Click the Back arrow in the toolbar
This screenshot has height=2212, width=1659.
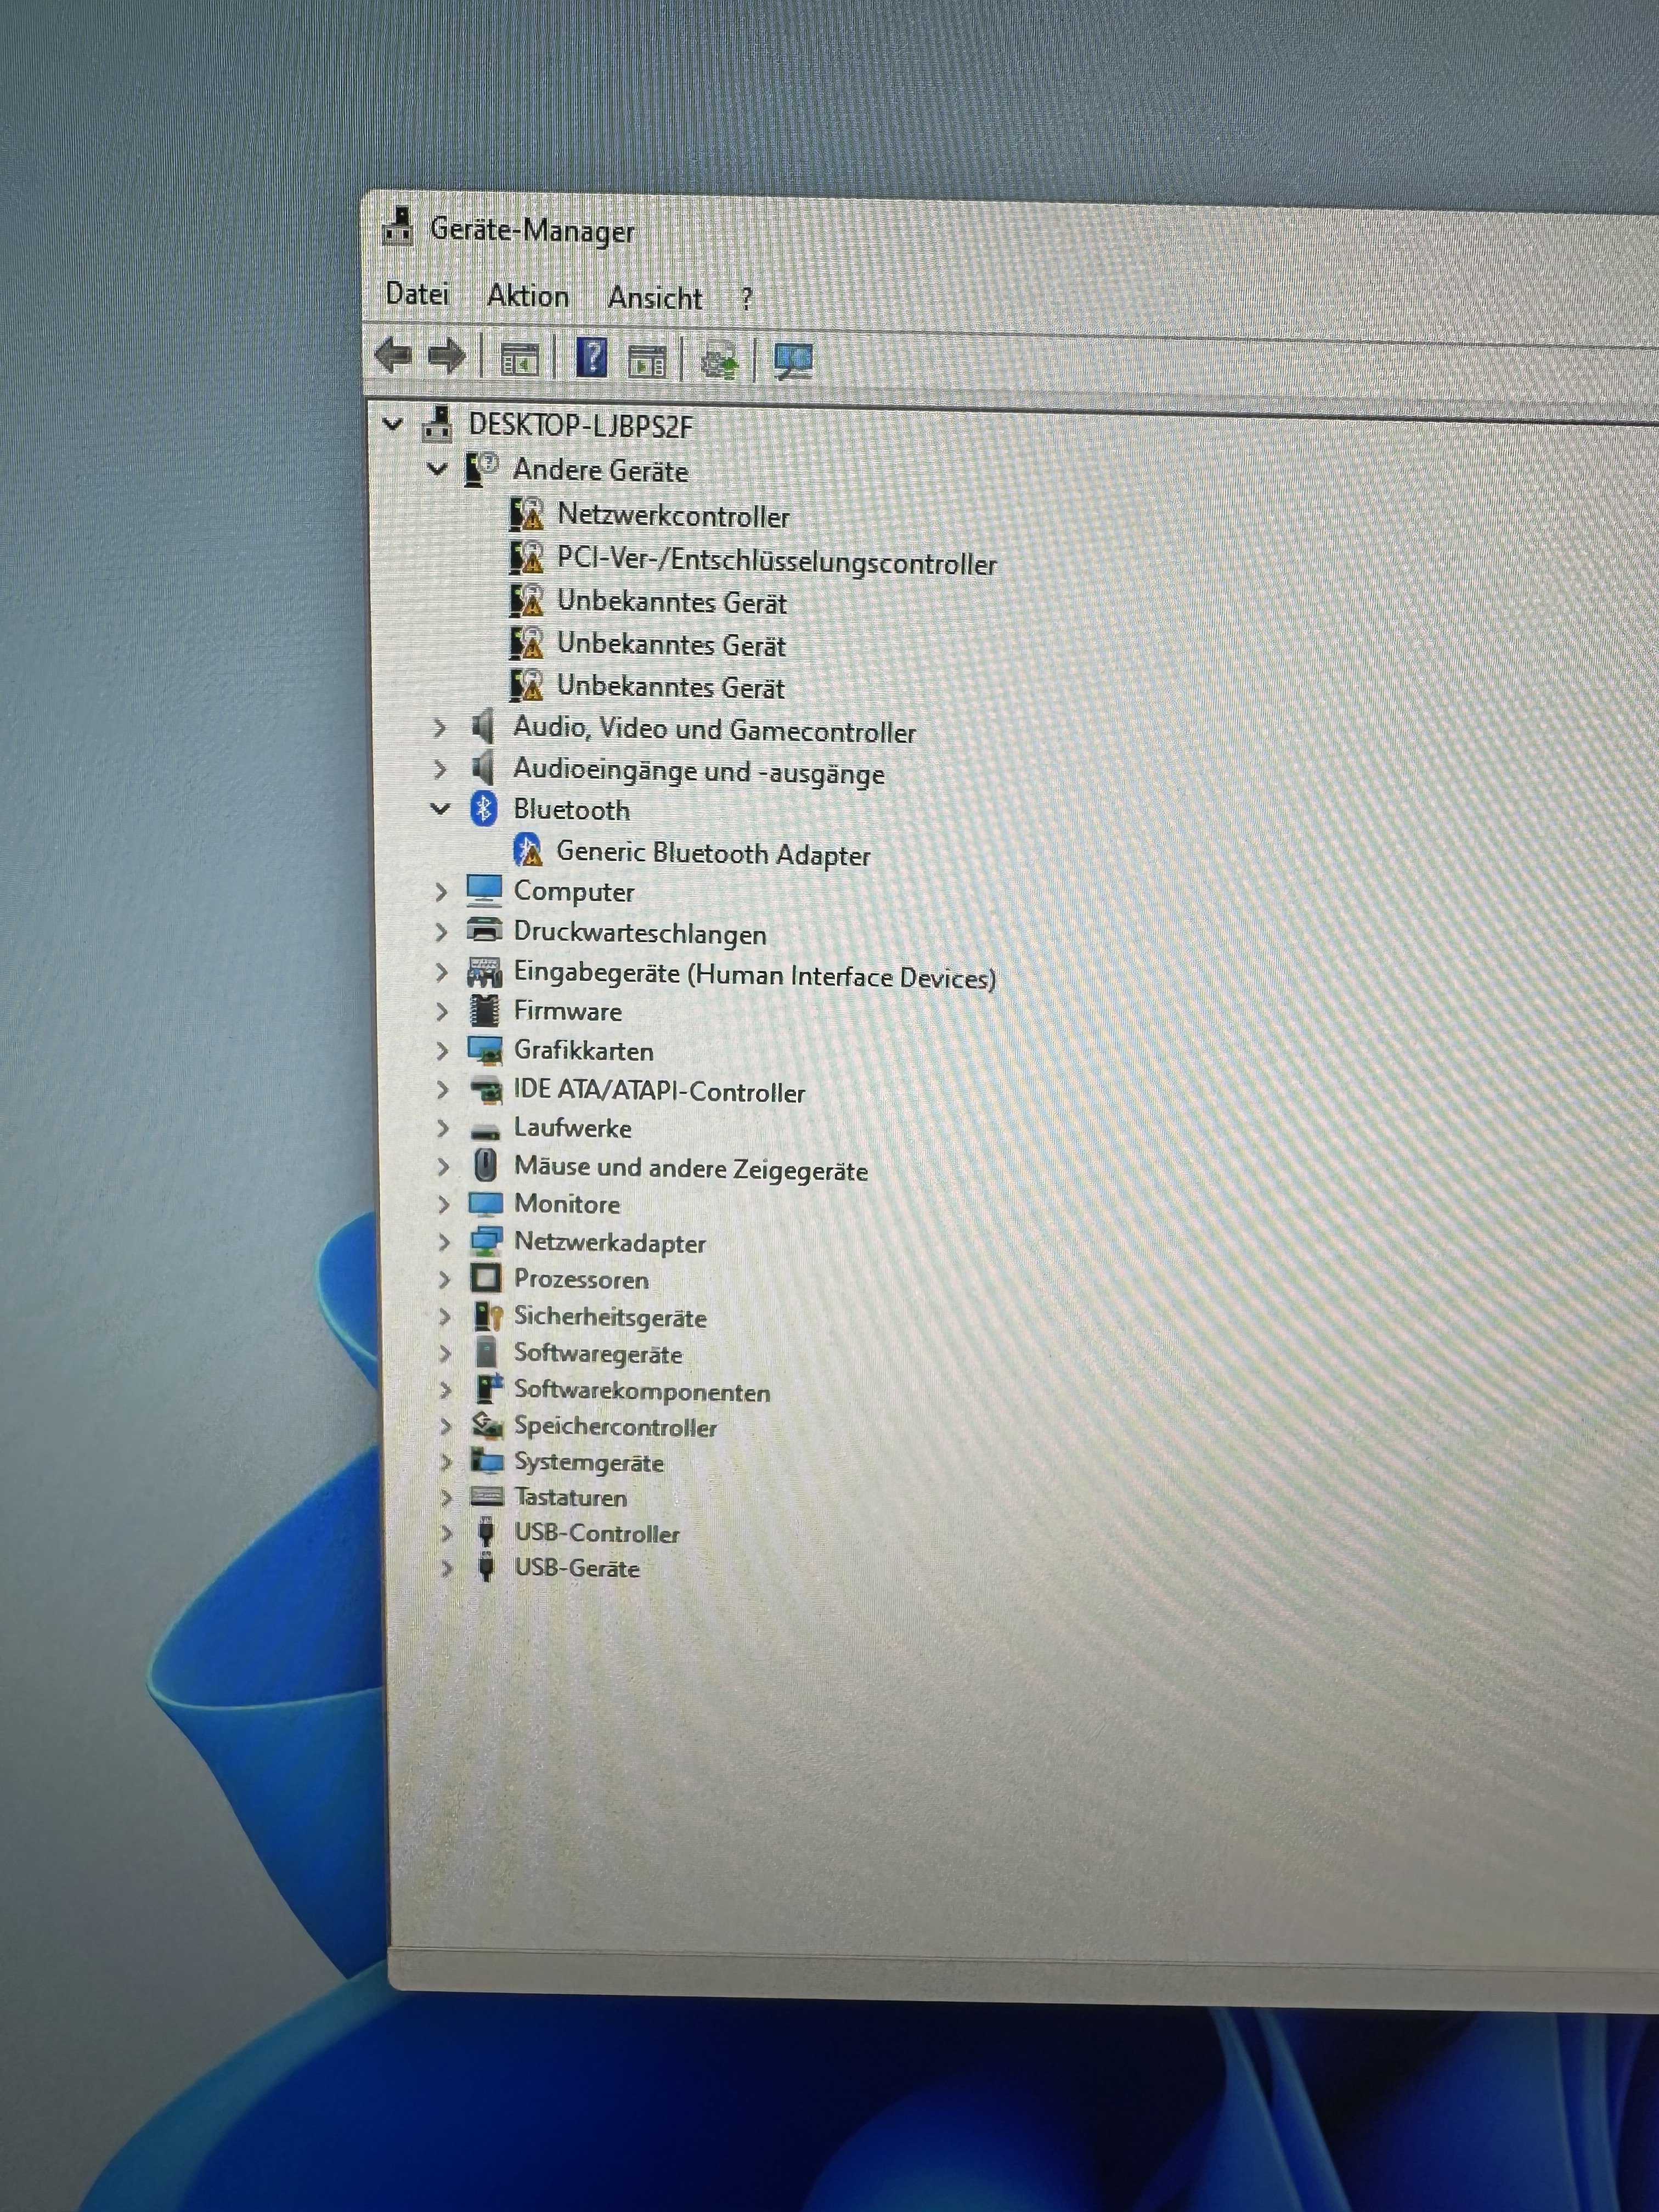pyautogui.click(x=393, y=356)
